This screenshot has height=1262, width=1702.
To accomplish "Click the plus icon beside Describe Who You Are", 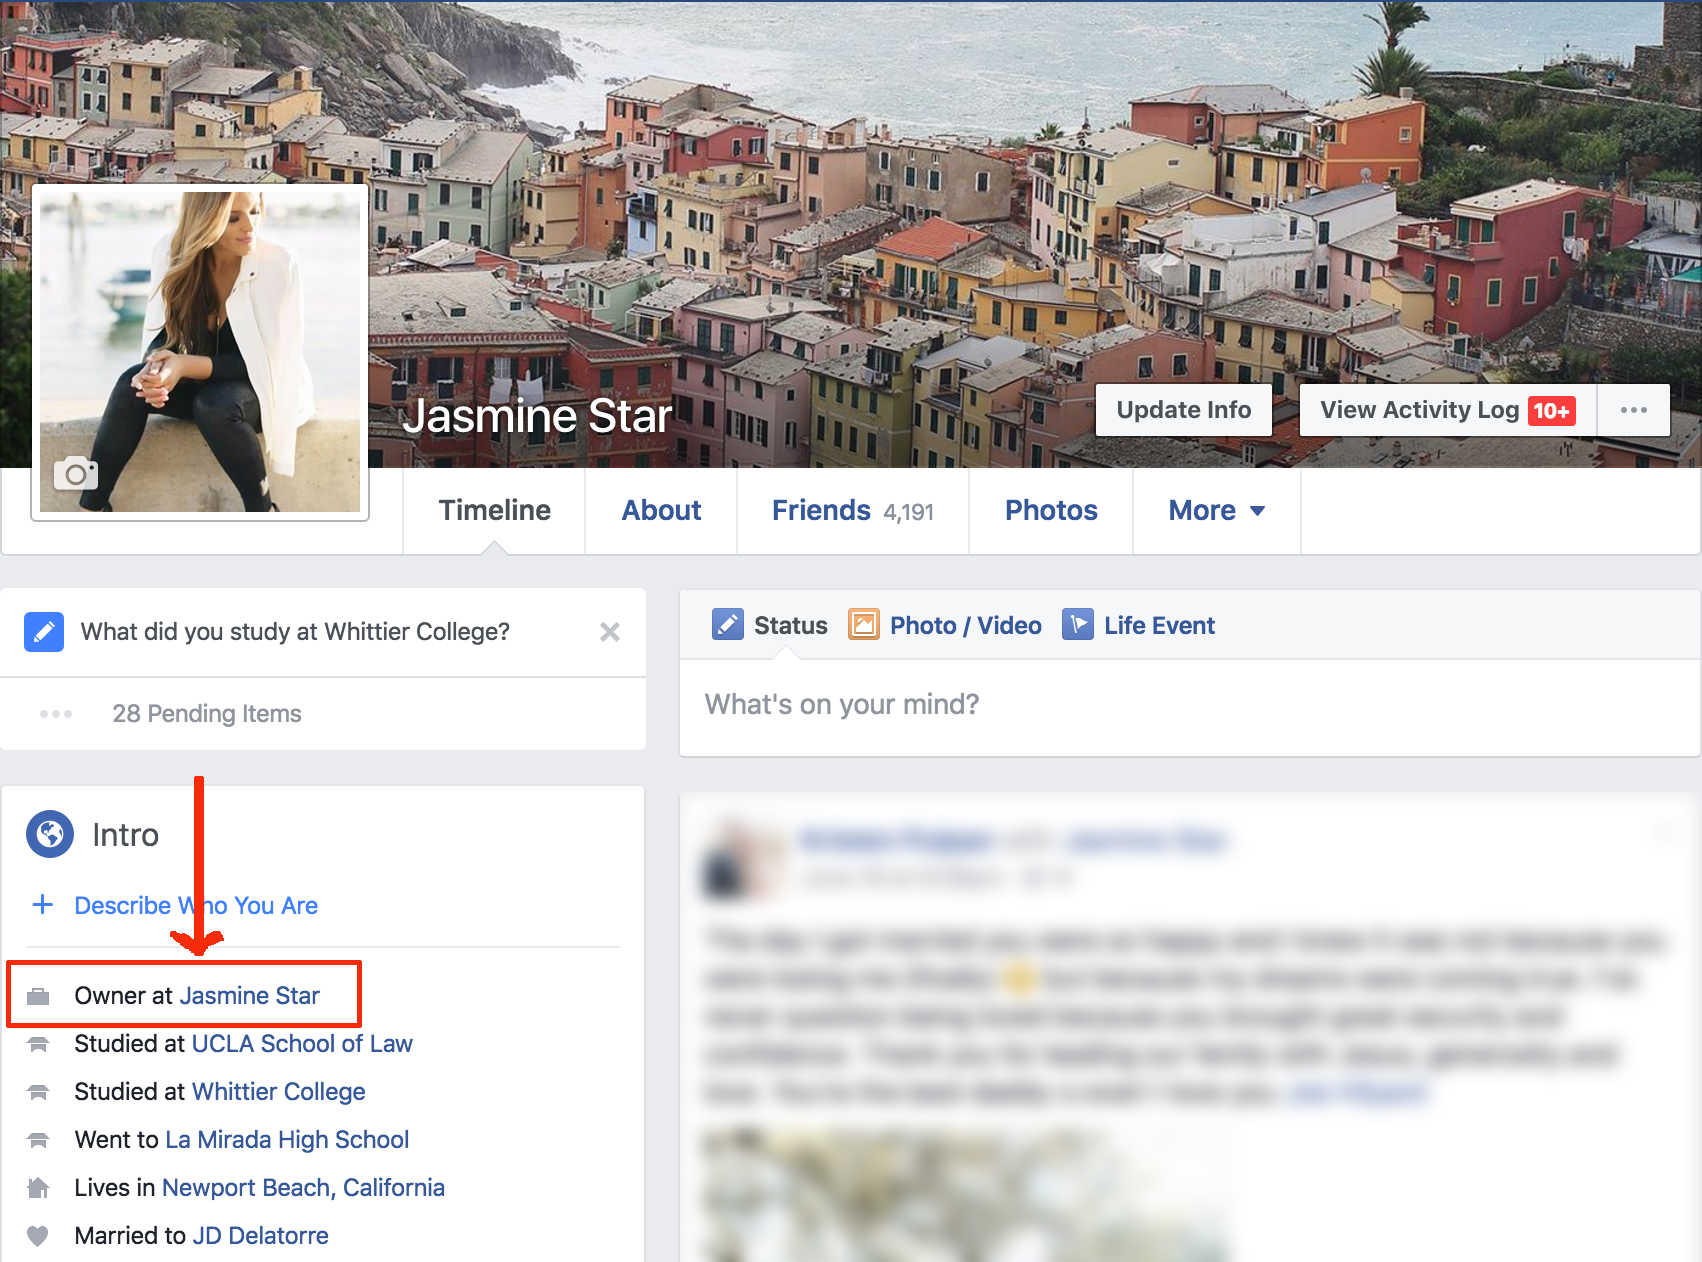I will click(43, 905).
